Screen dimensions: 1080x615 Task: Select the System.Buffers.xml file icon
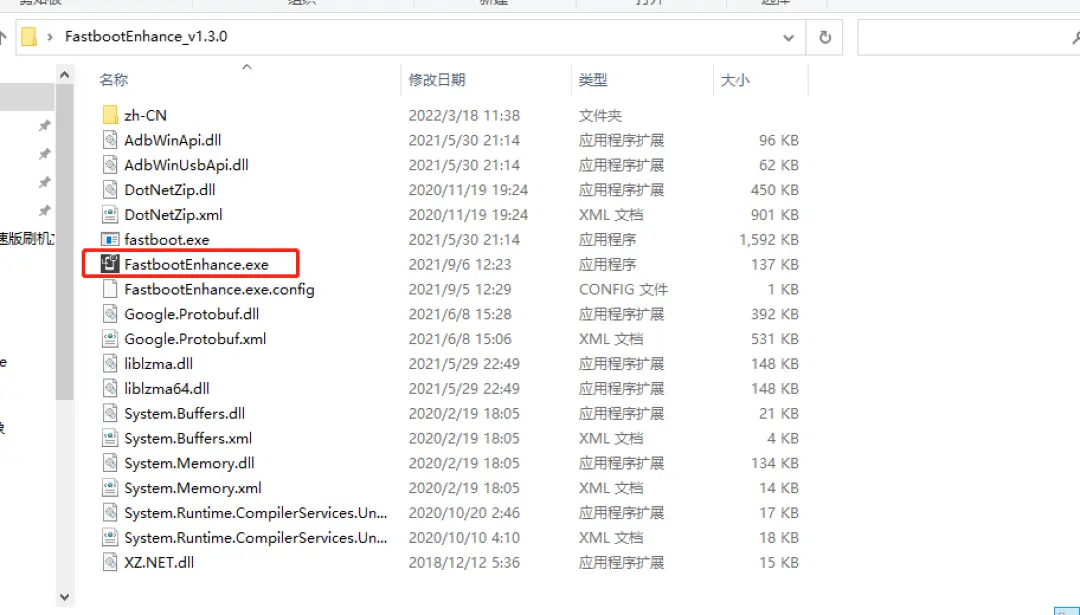coord(110,437)
